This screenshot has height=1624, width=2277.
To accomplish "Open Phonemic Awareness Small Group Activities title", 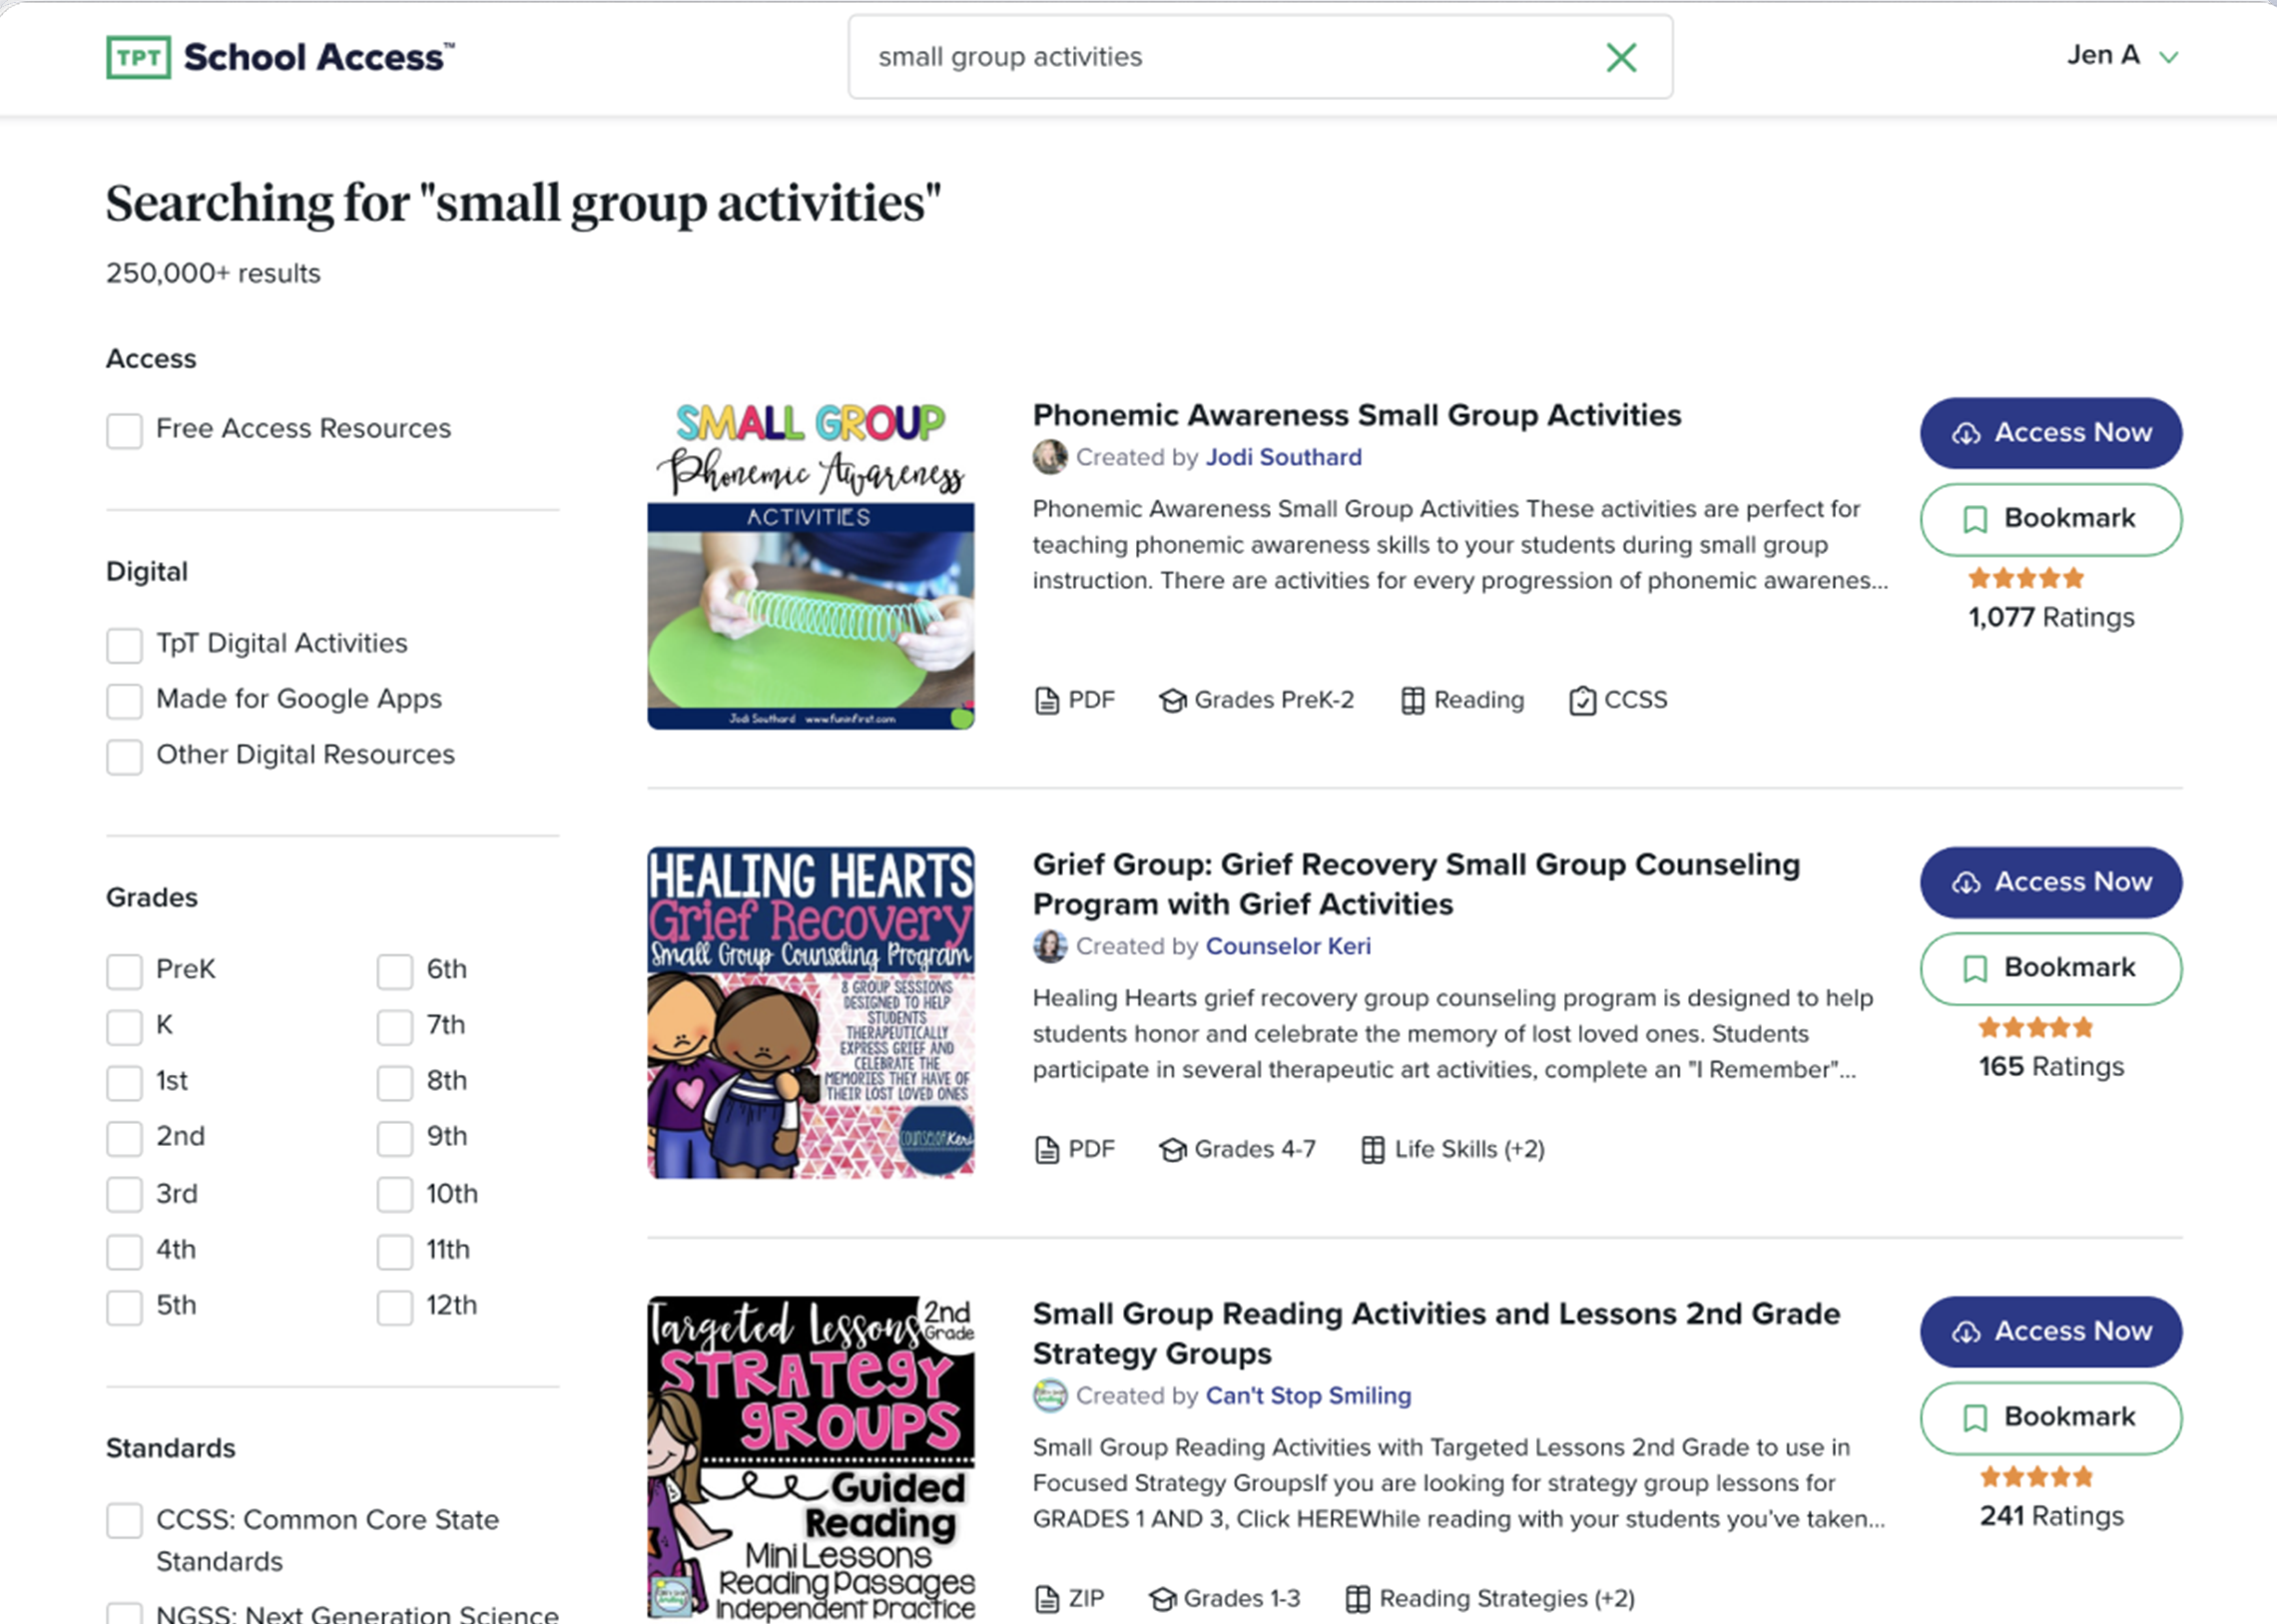I will (x=1356, y=415).
